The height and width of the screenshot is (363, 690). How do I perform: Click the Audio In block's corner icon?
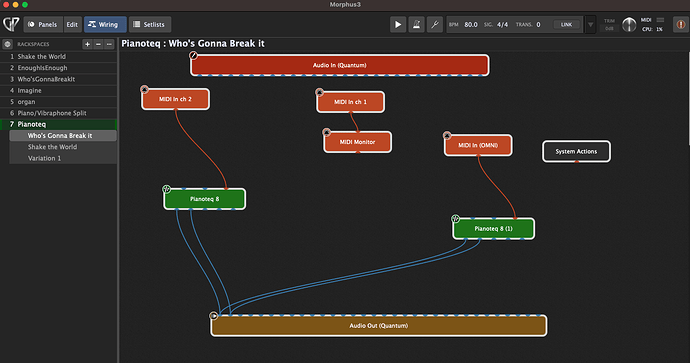pos(193,55)
